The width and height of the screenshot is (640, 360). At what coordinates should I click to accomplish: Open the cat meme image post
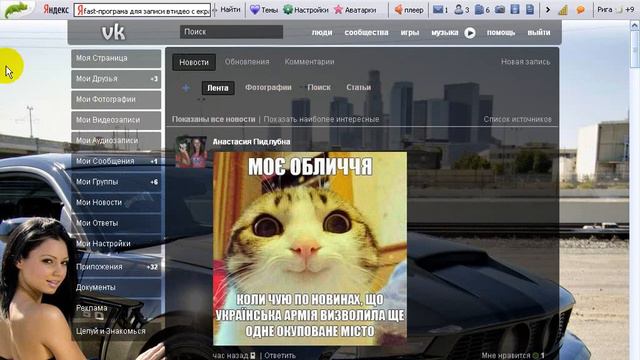[x=310, y=249]
